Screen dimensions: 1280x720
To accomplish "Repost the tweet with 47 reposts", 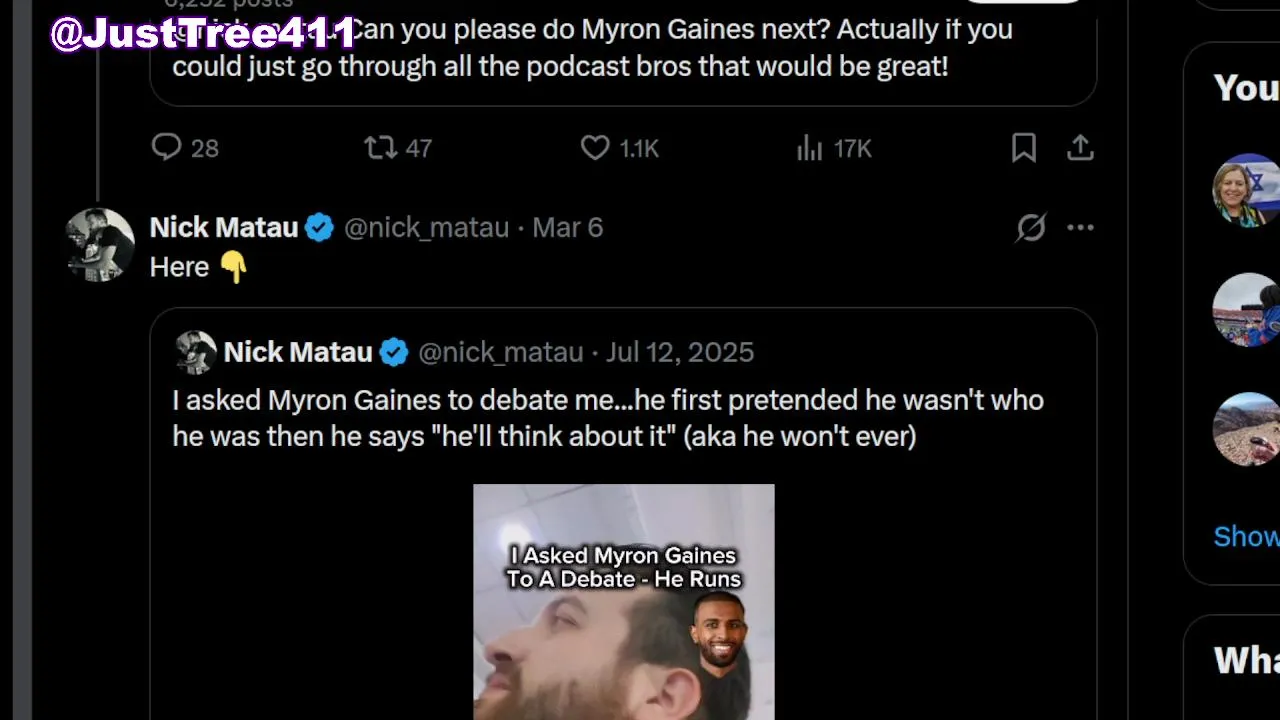I will click(380, 148).
